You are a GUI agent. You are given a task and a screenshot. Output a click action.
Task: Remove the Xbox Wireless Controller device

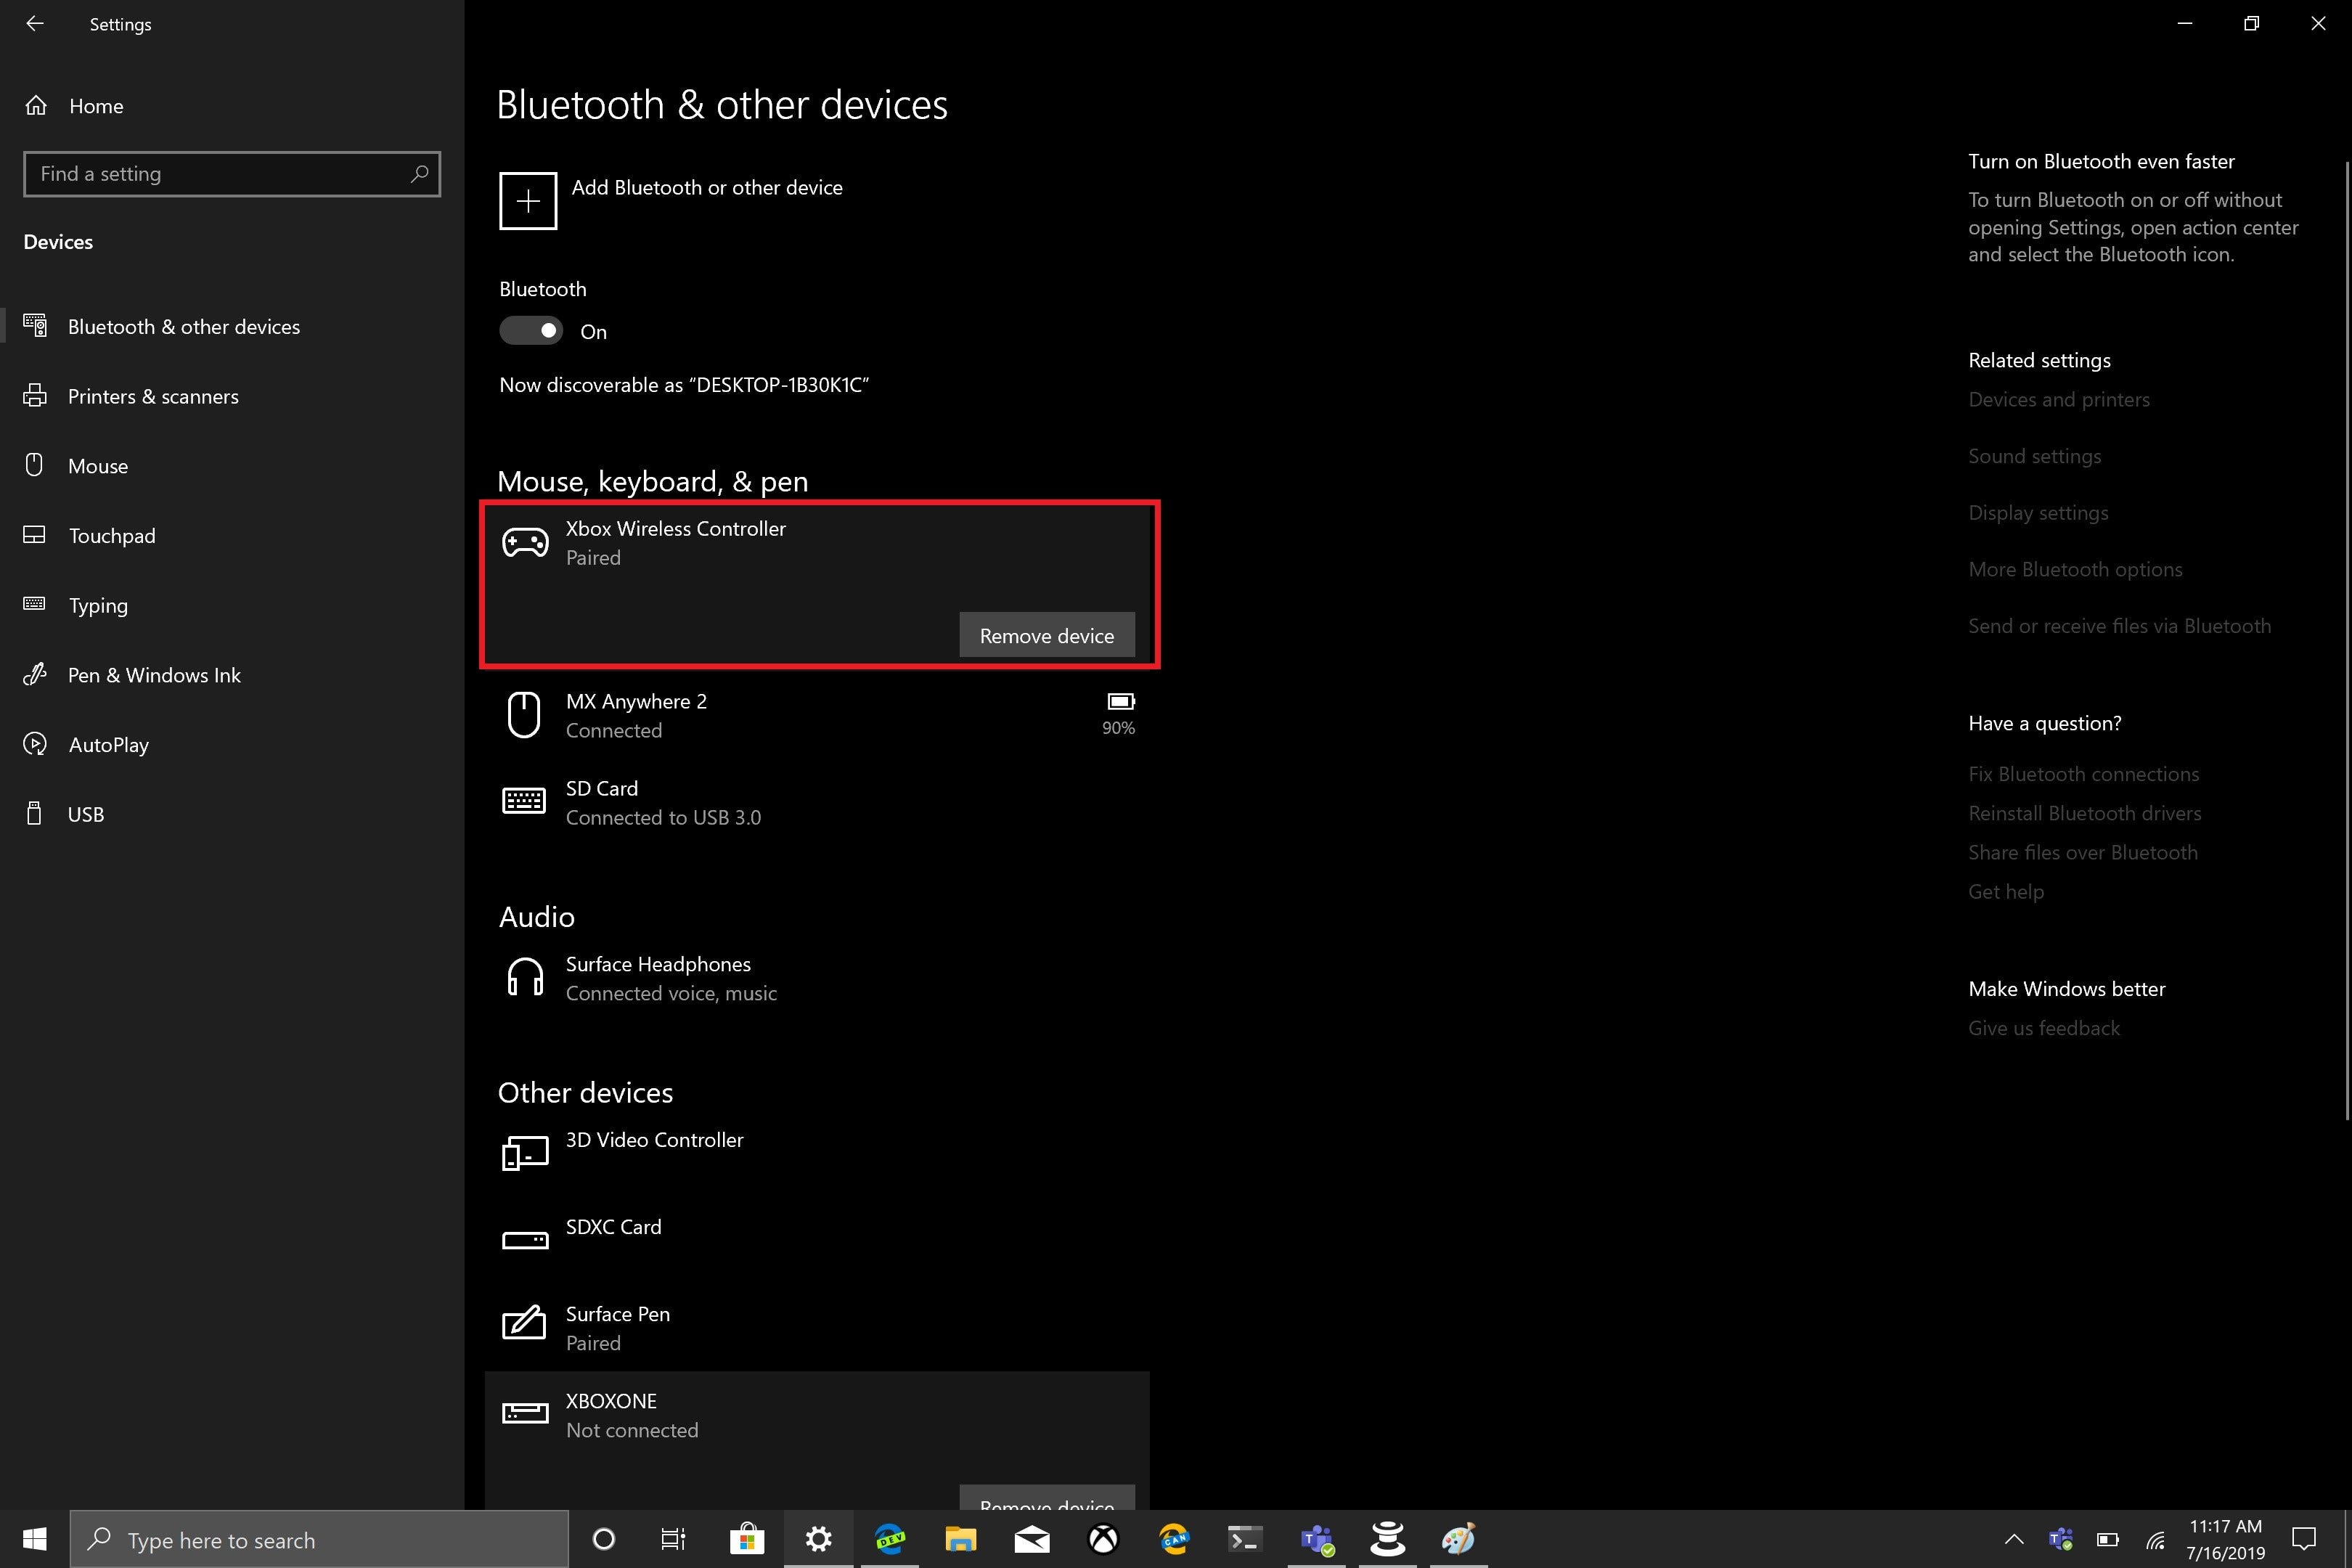point(1046,635)
